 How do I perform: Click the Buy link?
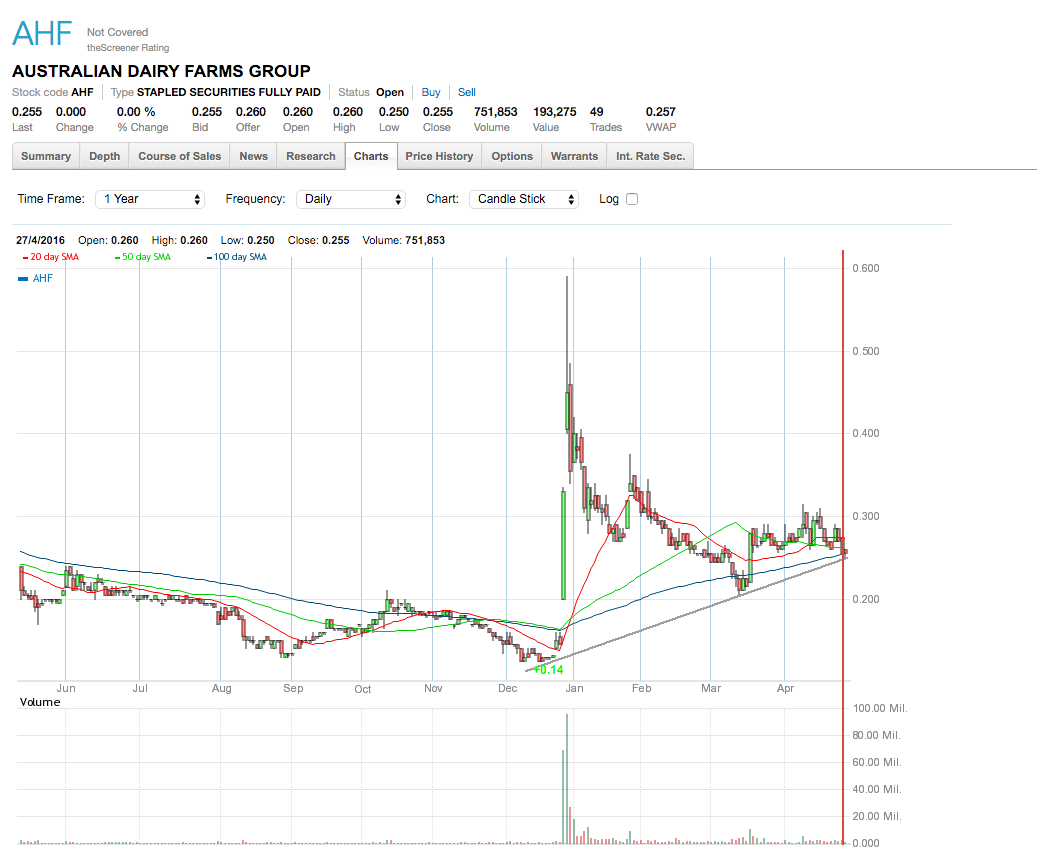431,93
